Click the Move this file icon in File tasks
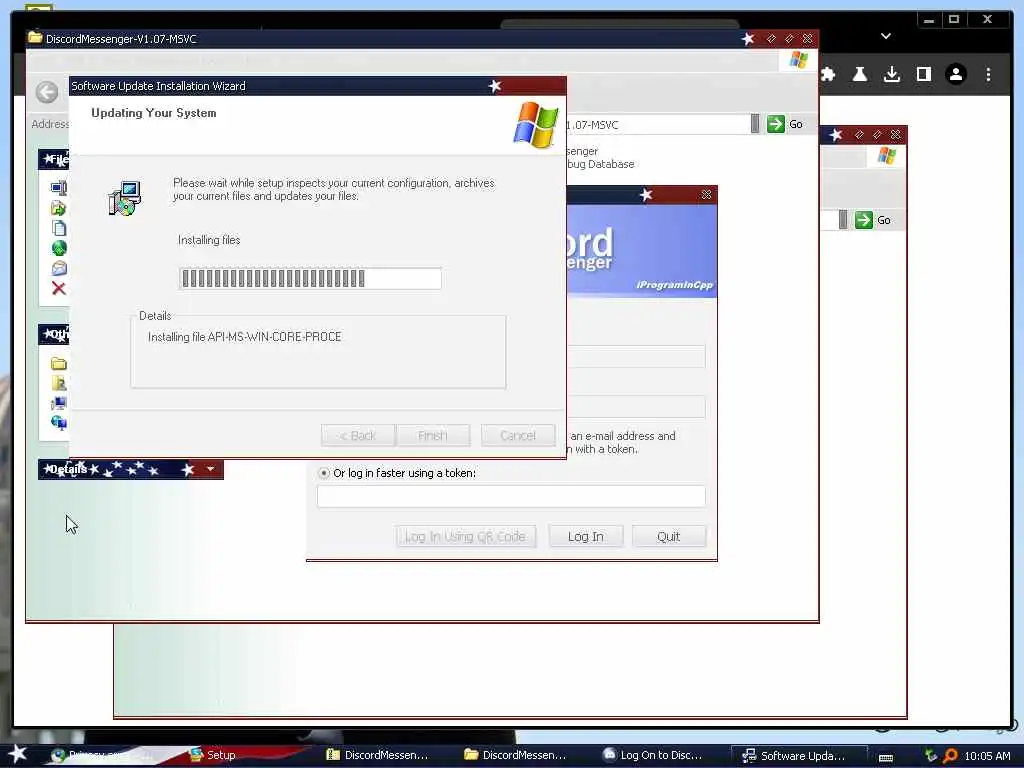Viewport: 1024px width, 768px height. 59,208
